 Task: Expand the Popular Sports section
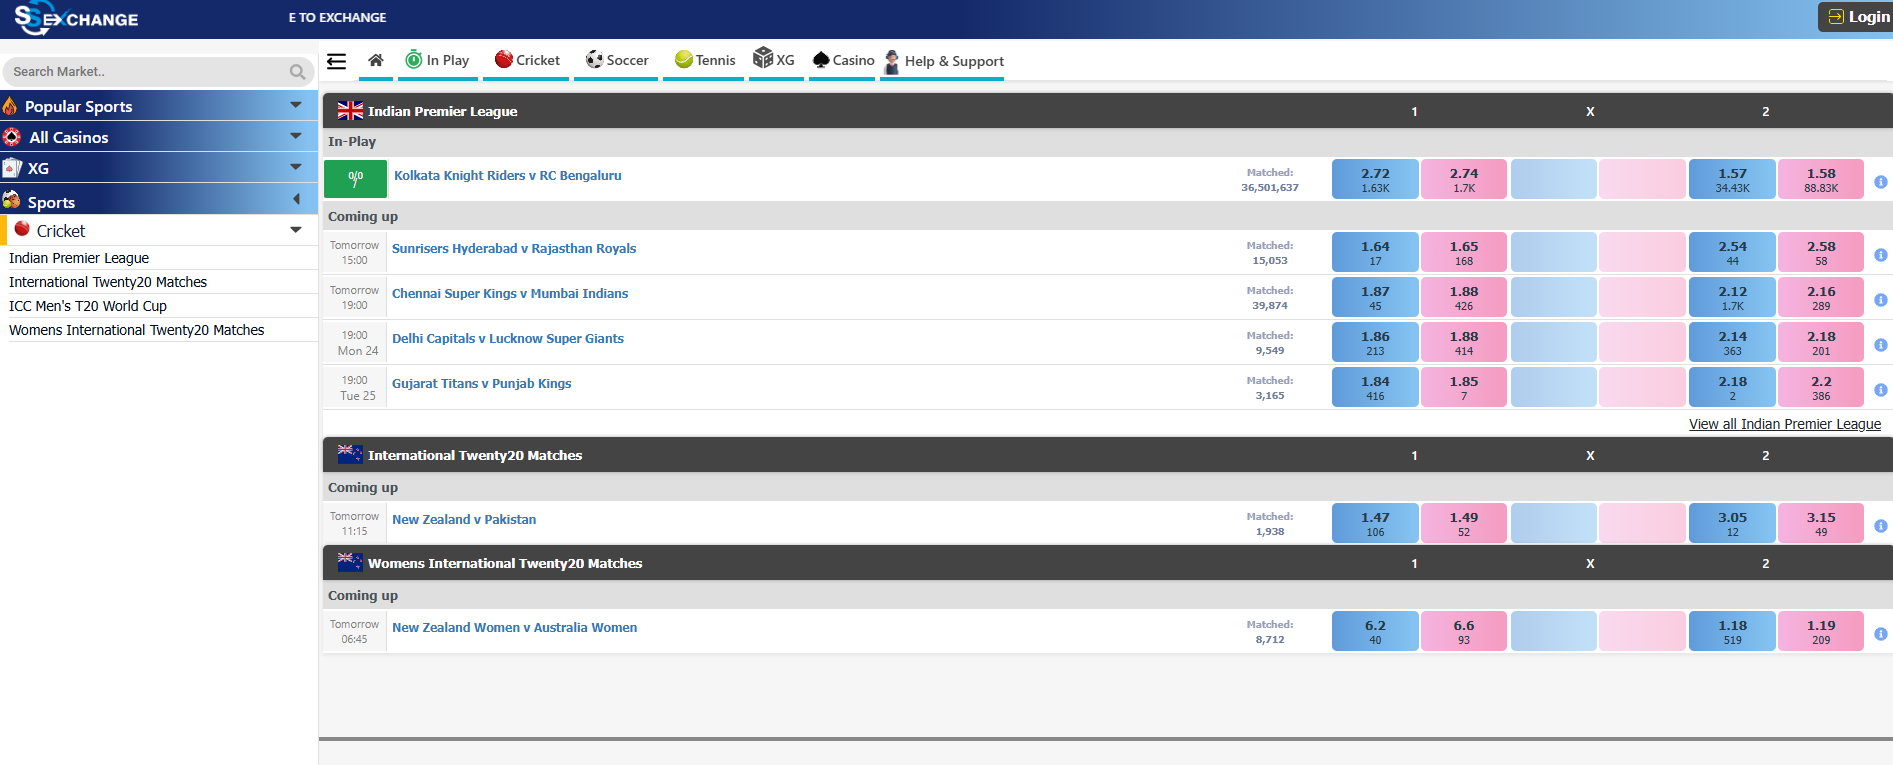(295, 106)
